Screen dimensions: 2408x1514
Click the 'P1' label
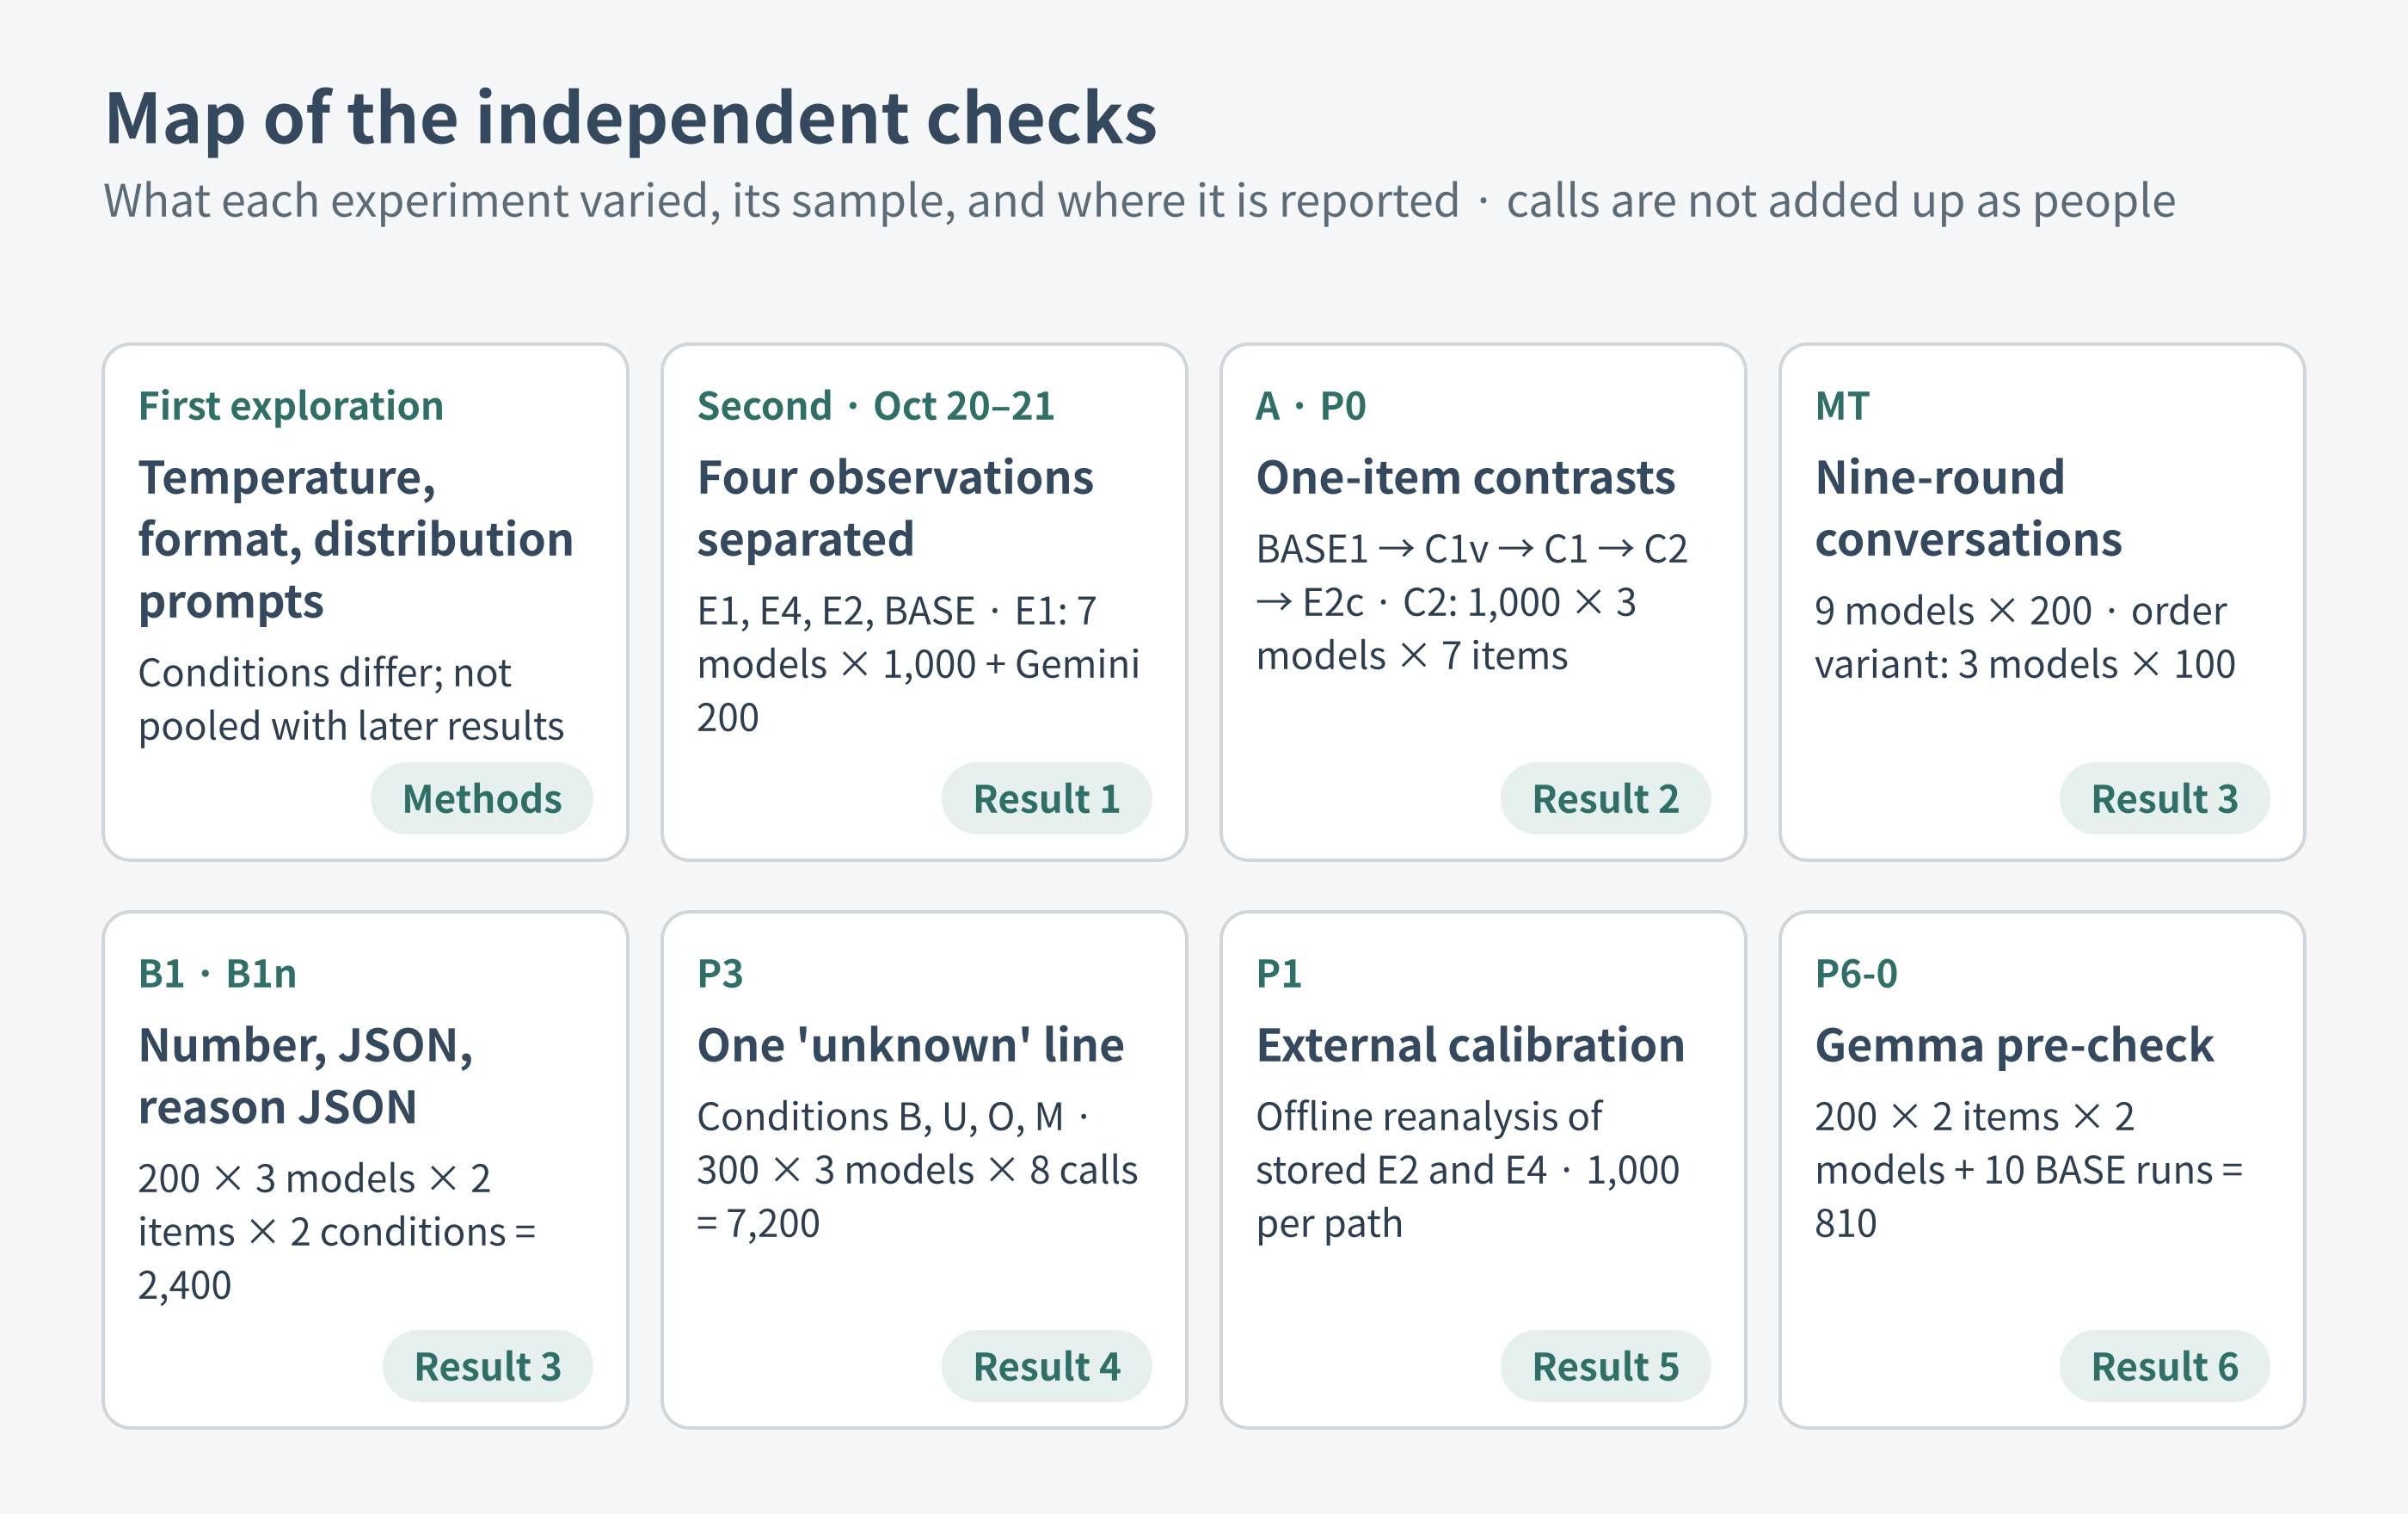pyautogui.click(x=1279, y=974)
